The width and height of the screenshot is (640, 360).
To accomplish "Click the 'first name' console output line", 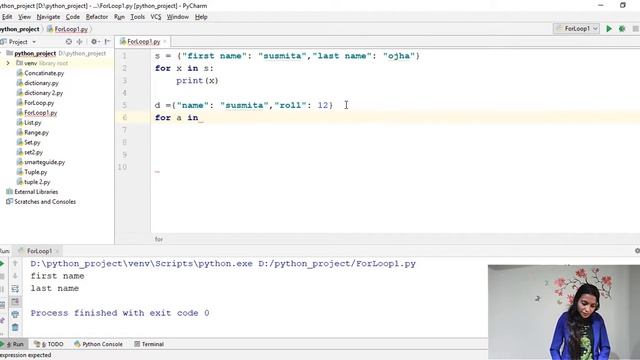I will click(58, 276).
